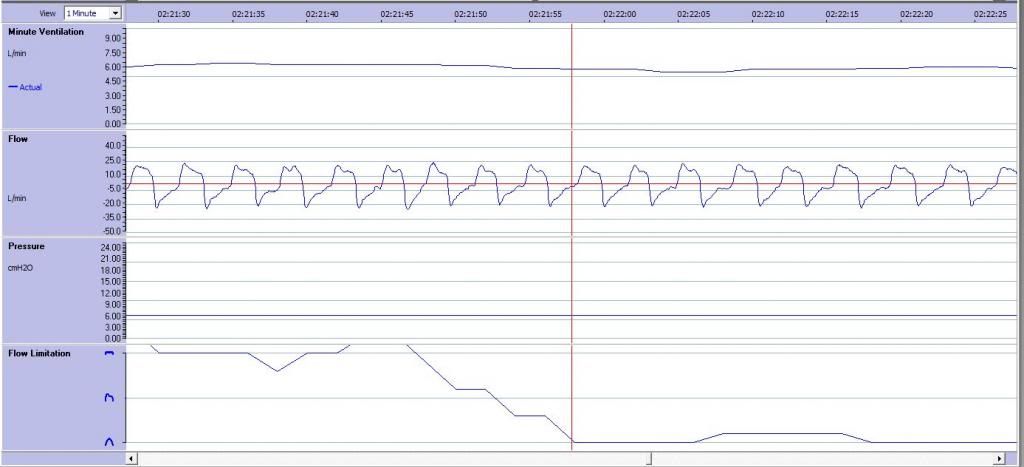Click L/min unit under Minute Ventilation
Viewport: 1024px width, 467px height.
click(17, 53)
